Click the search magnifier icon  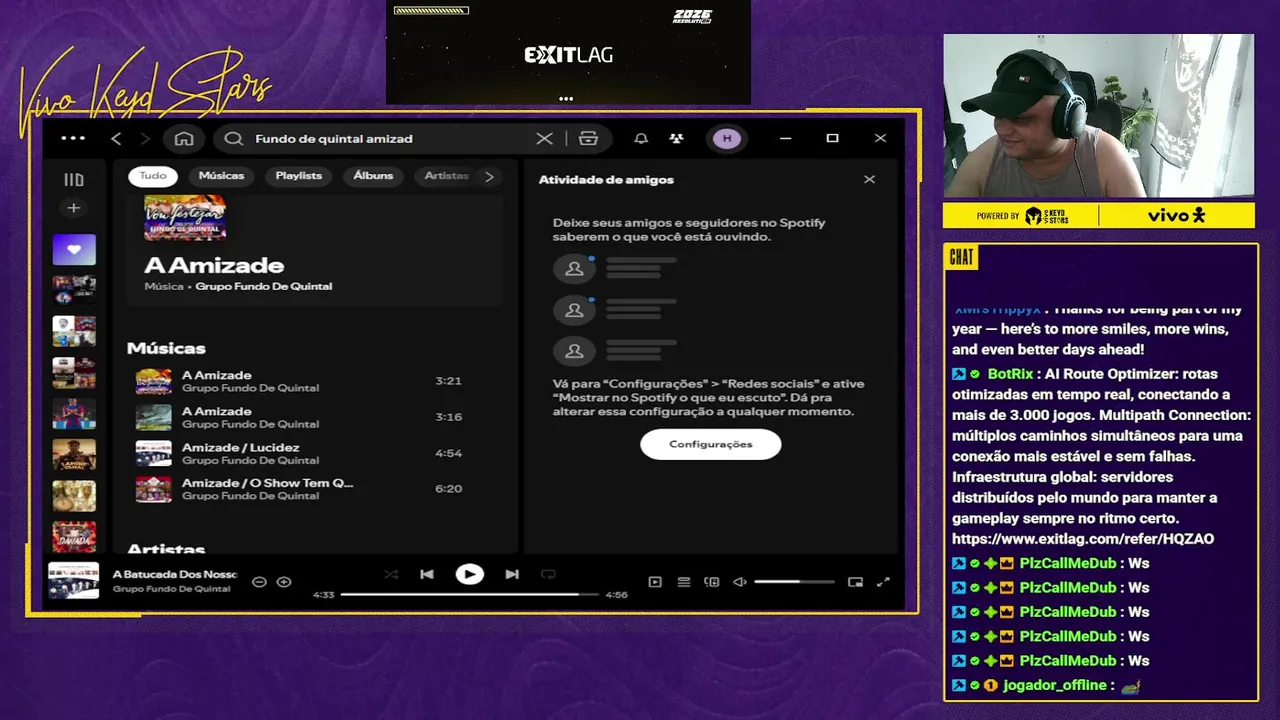coord(233,138)
